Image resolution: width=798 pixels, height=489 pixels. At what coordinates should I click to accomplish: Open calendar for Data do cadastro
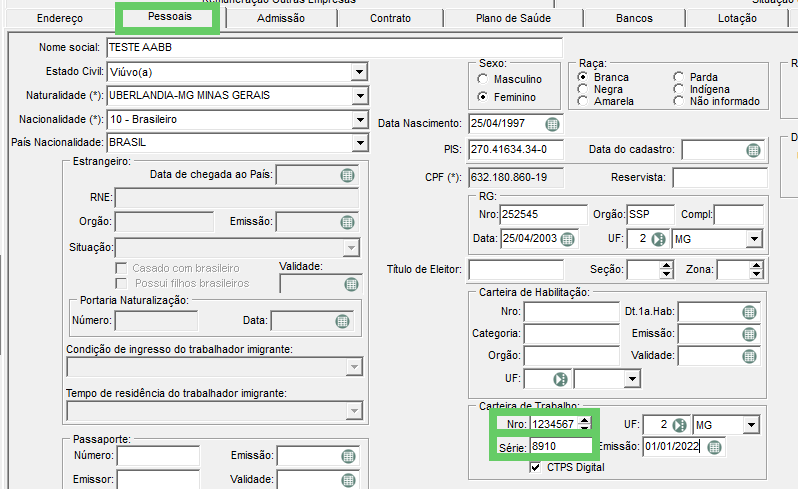point(753,150)
